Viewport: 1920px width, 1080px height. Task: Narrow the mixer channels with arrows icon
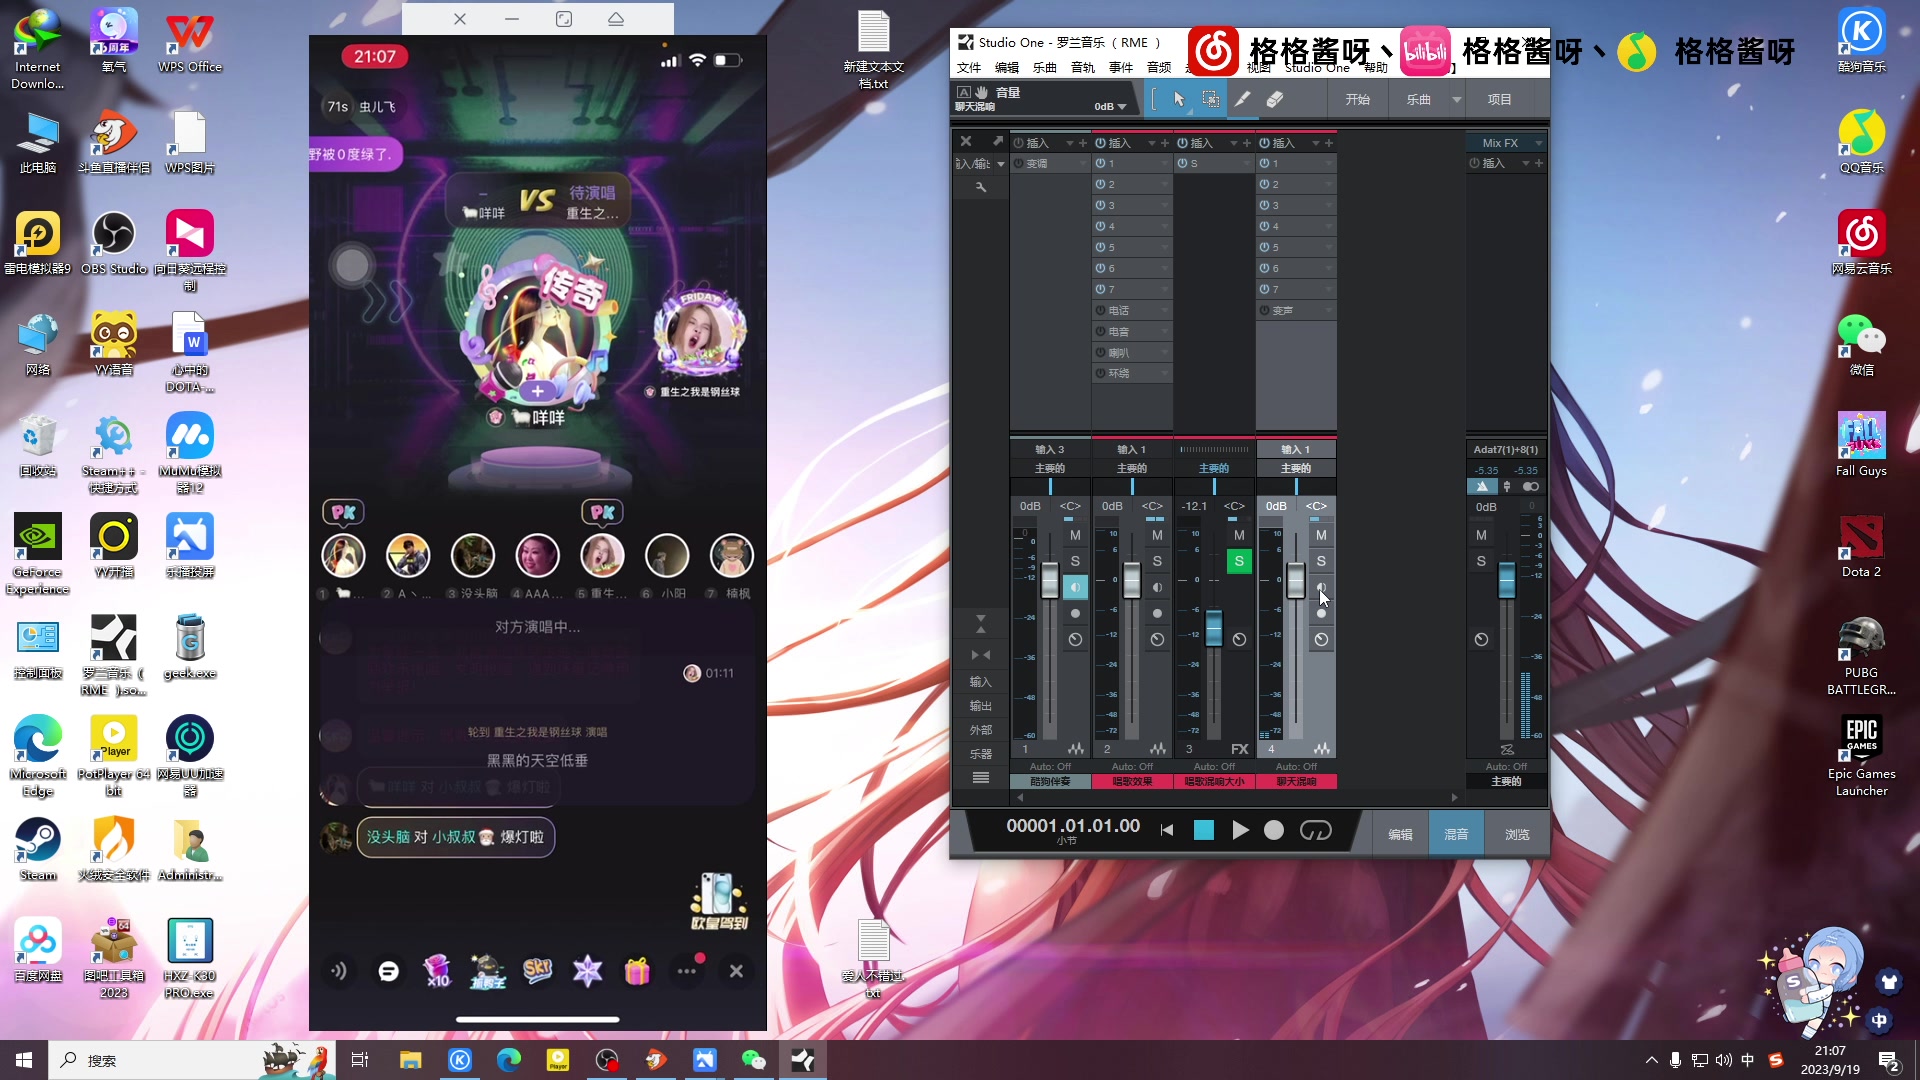point(981,654)
